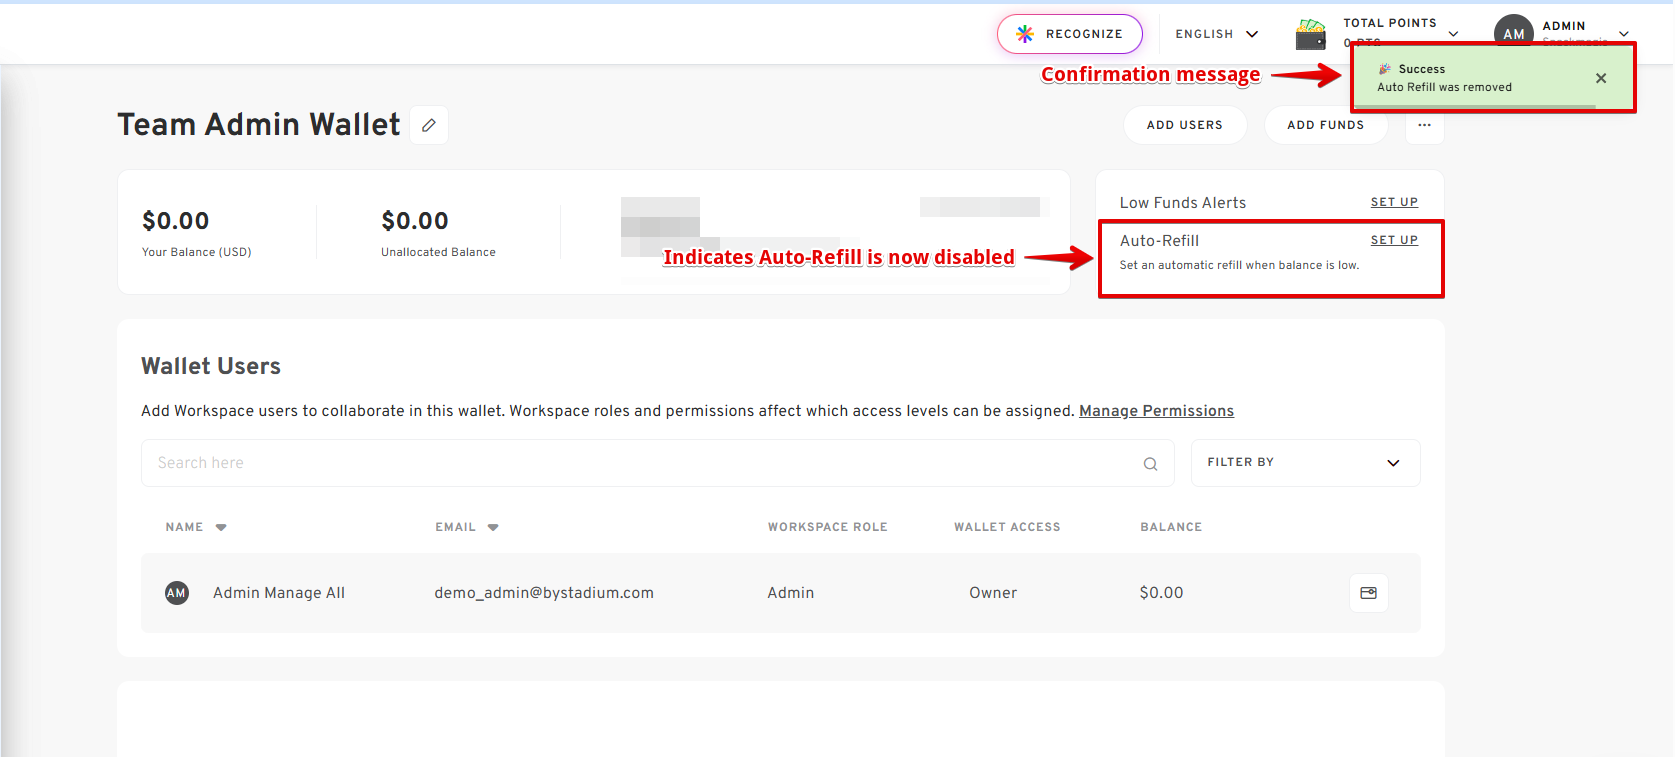1675x757 pixels.
Task: Click the AM avatar in user row
Action: coord(177,593)
